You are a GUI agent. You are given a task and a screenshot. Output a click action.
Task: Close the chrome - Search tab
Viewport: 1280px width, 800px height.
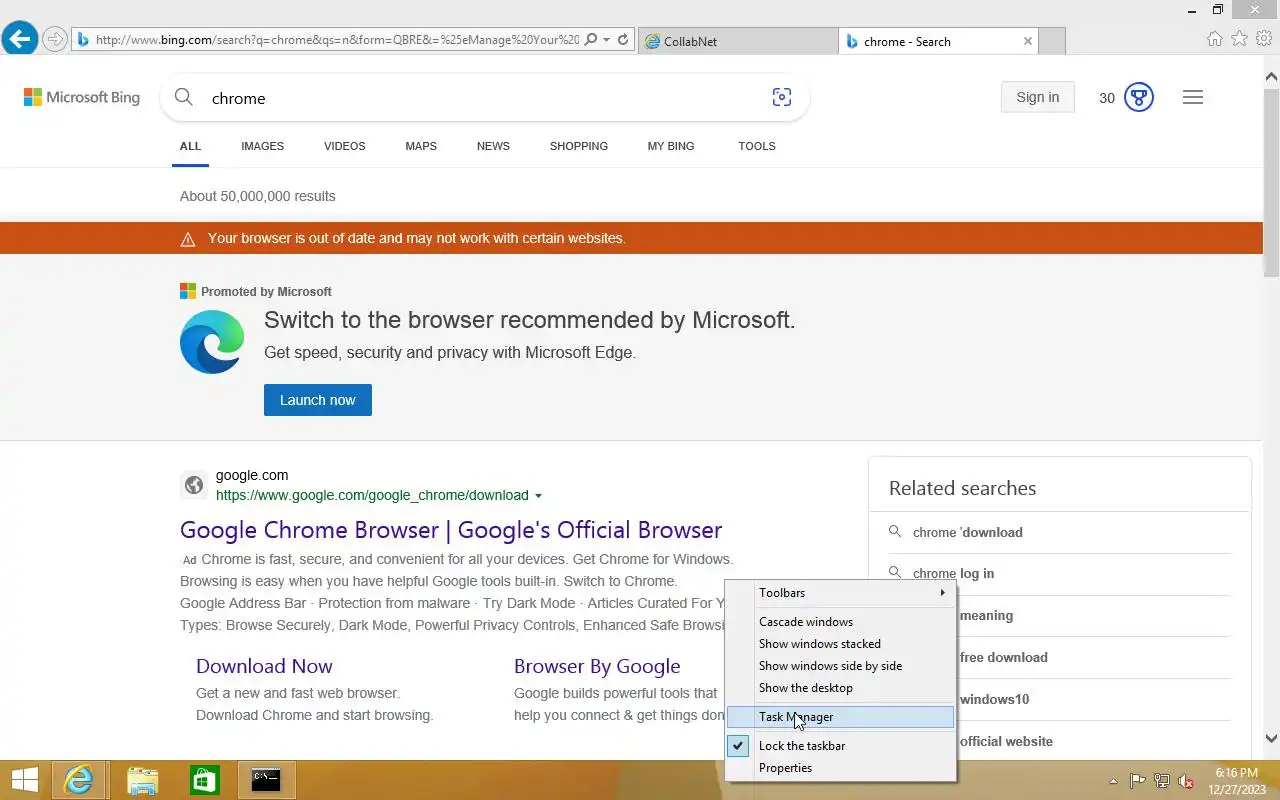[x=1027, y=41]
